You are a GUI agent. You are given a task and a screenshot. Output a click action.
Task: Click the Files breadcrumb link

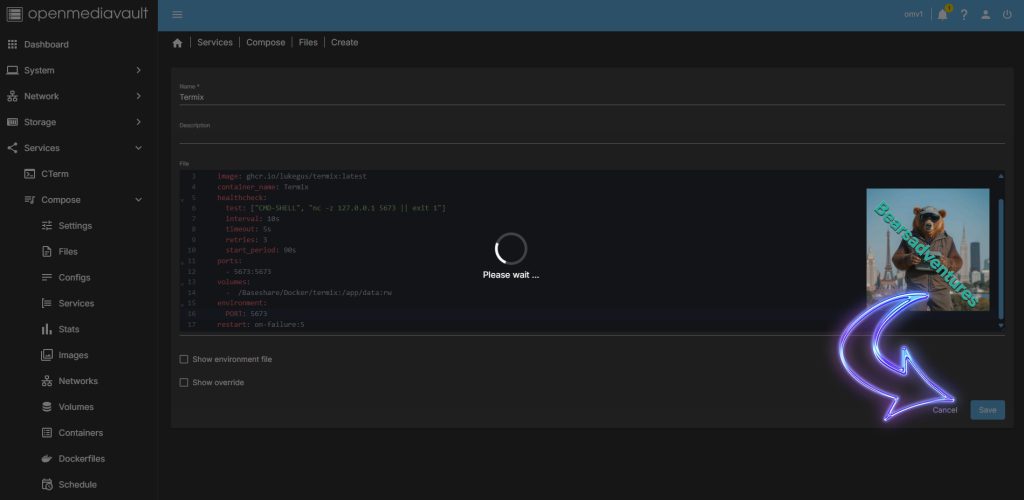(x=308, y=43)
